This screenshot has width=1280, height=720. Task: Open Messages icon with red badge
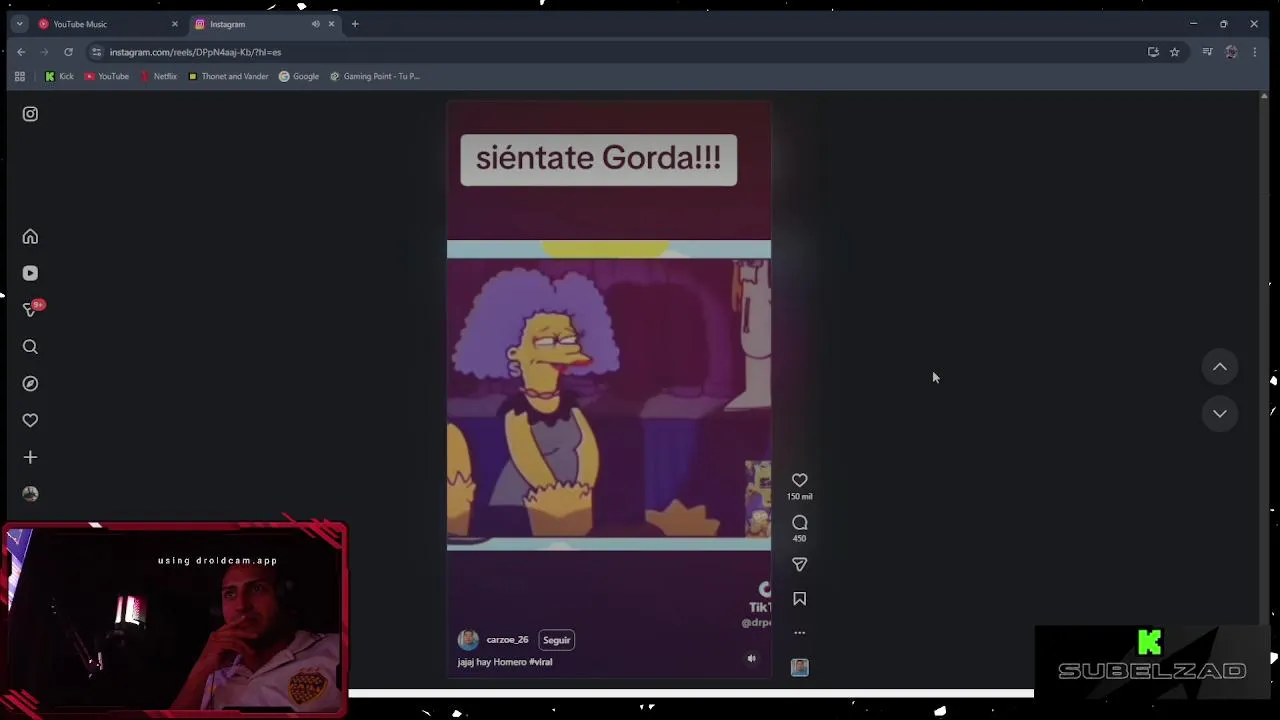pos(31,309)
